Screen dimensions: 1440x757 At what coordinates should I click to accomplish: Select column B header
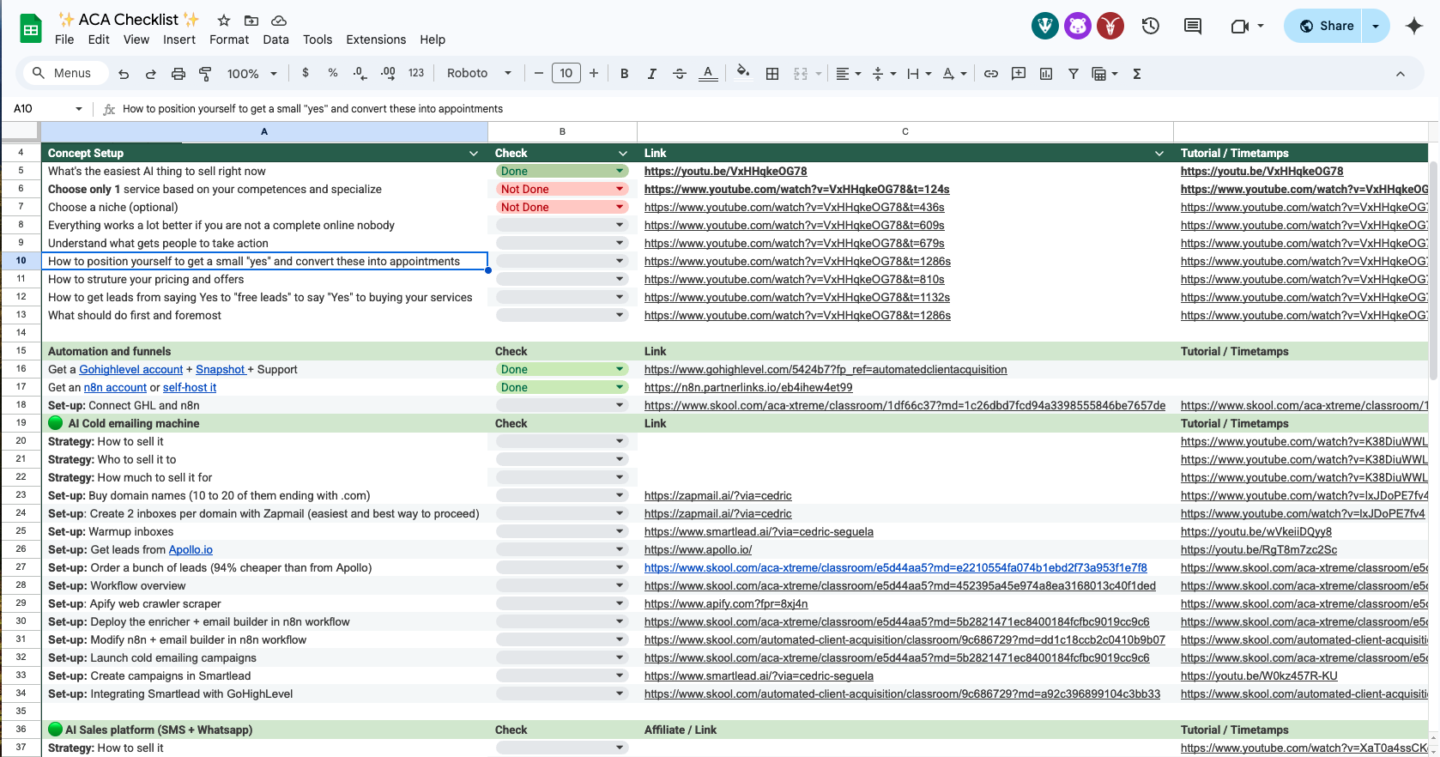[562, 132]
